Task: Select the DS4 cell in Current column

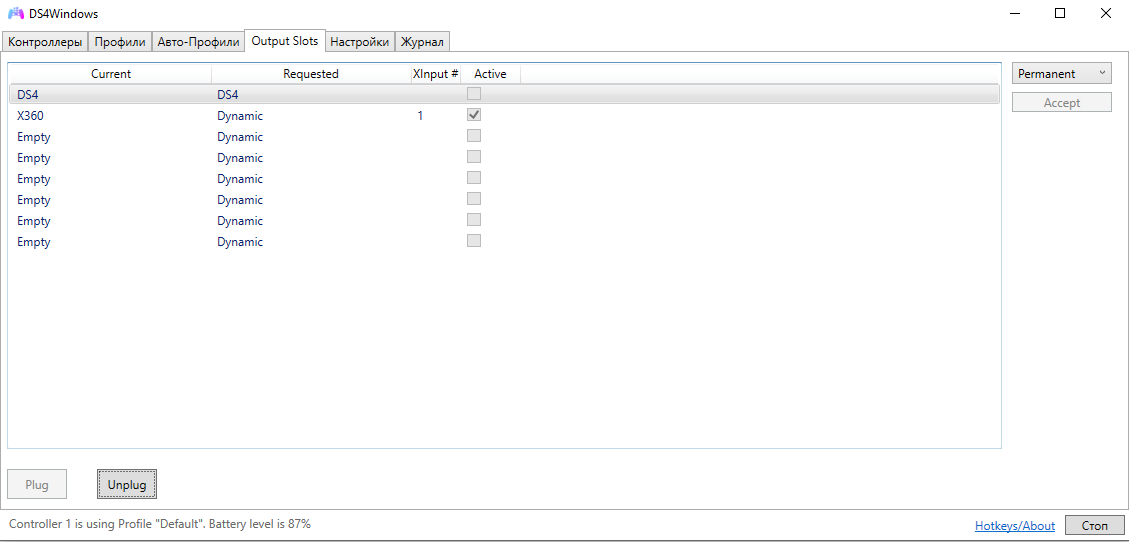Action: point(27,94)
